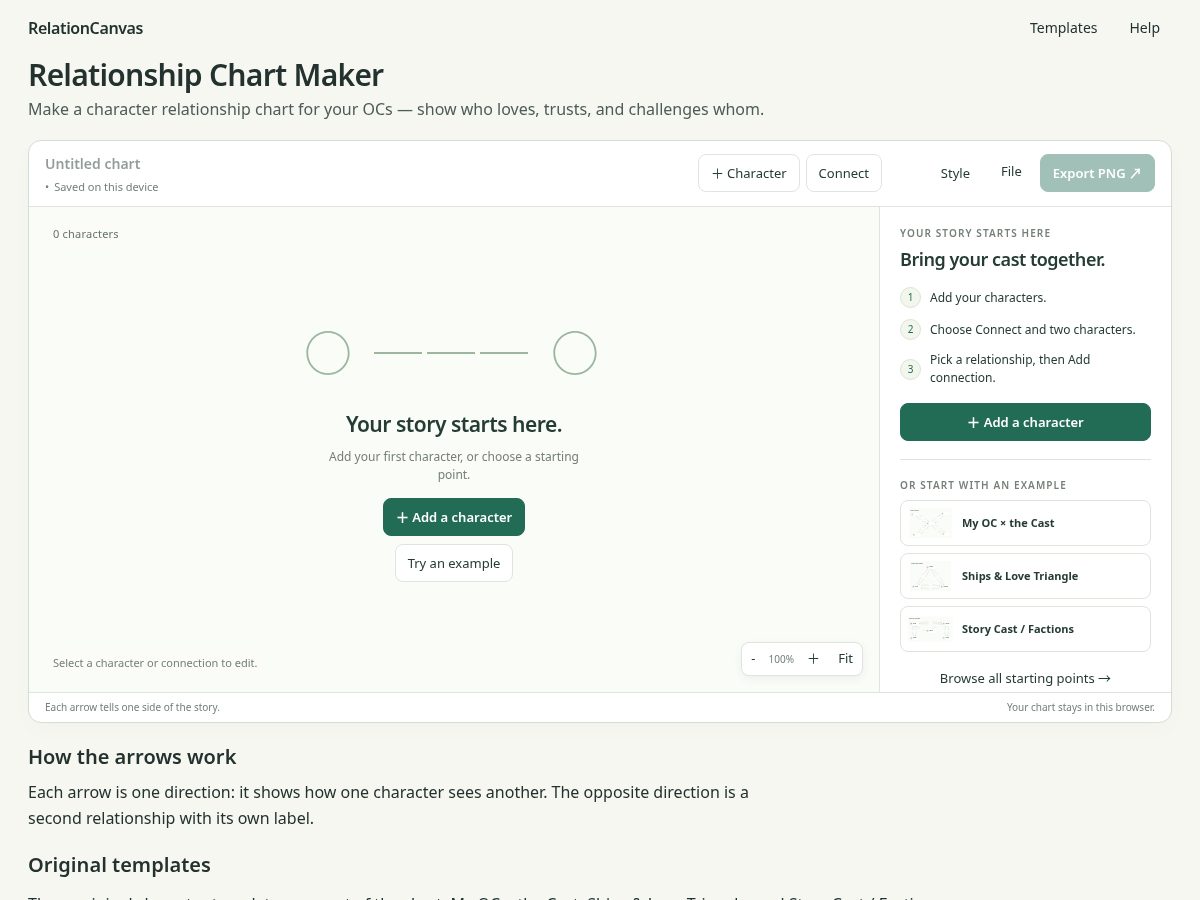Click the step 1 number badge
Screen dimensions: 1200x900
pyautogui.click(x=910, y=297)
